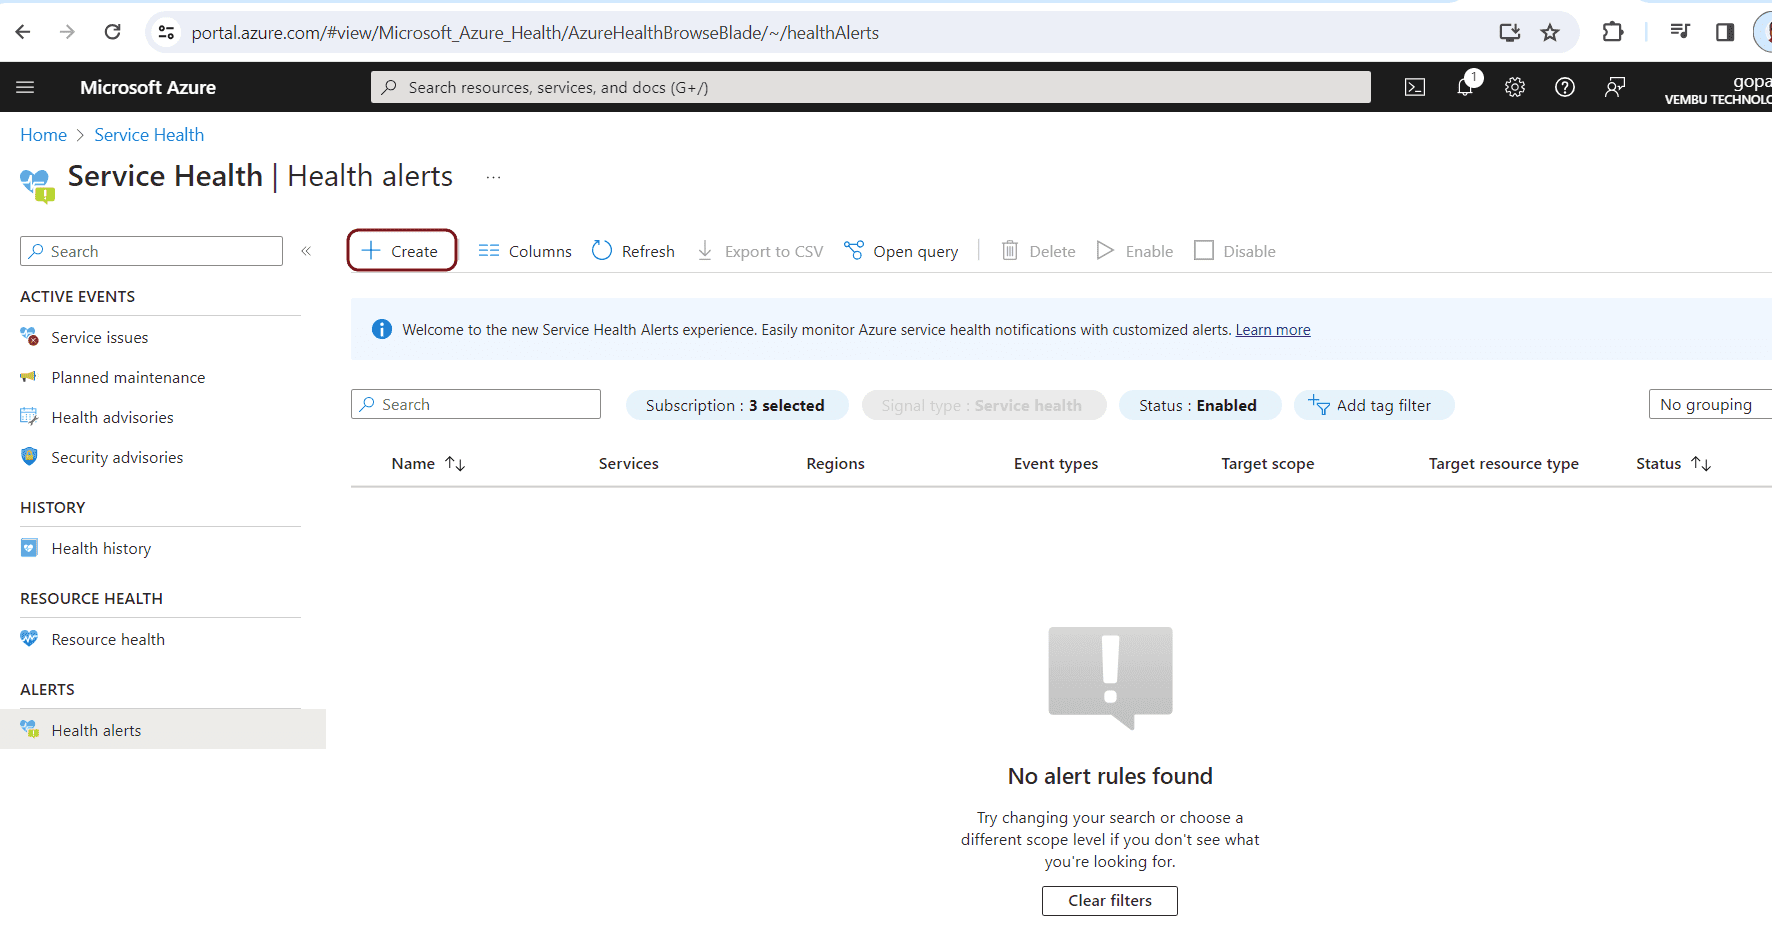Open the Status Enabled filter pill
Screen dimensions: 1772x931
tap(1199, 405)
